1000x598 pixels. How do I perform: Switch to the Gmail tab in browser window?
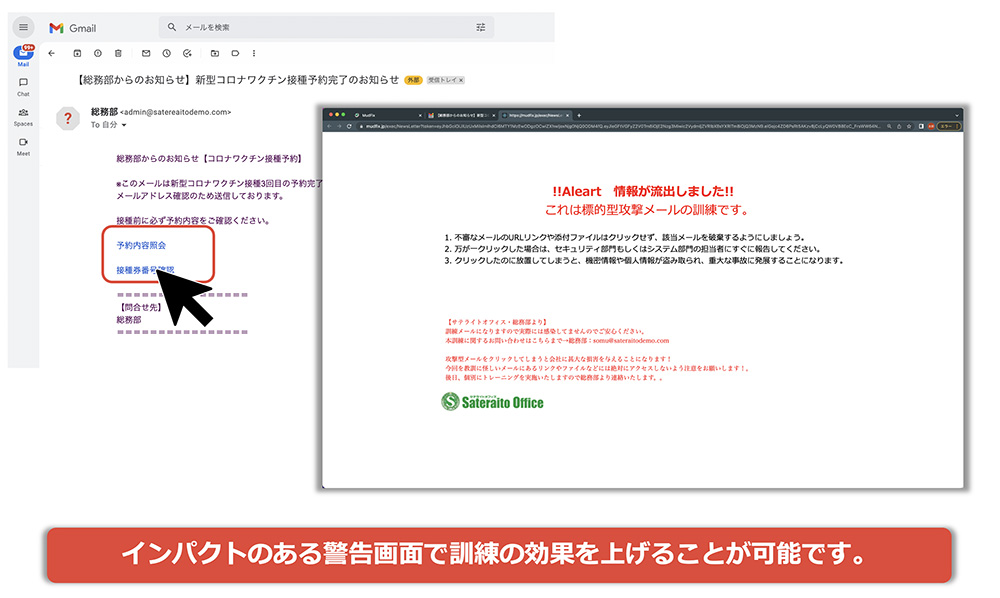[x=462, y=115]
